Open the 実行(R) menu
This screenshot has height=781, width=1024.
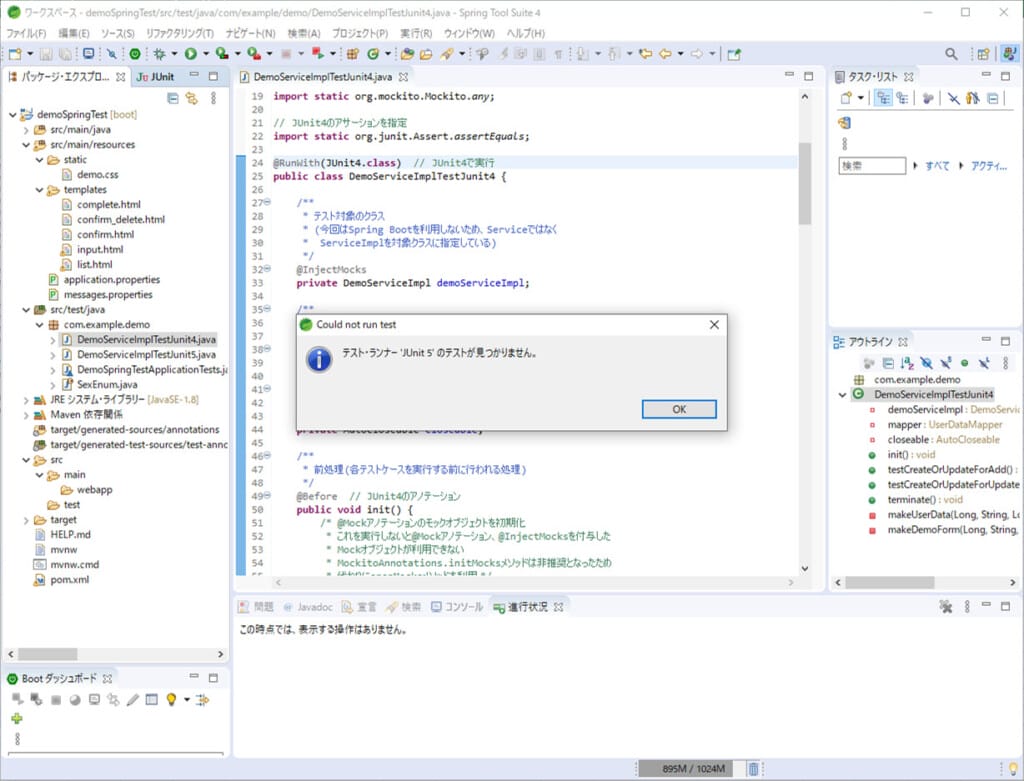[x=416, y=33]
